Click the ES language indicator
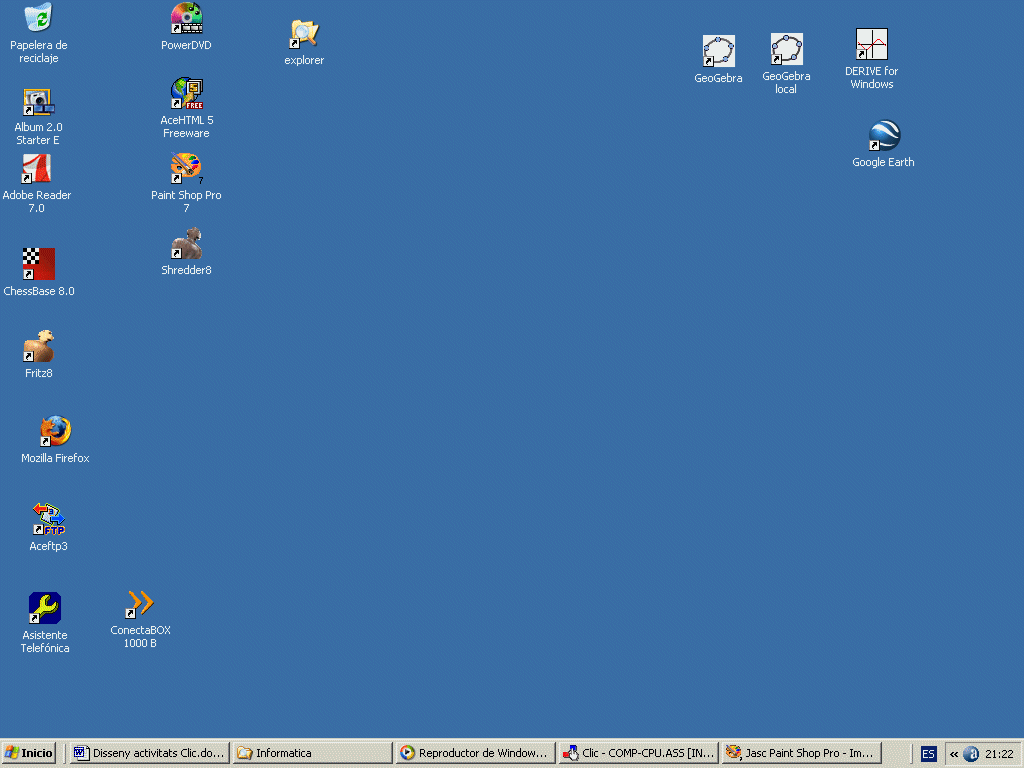Viewport: 1024px width, 768px height. point(928,754)
